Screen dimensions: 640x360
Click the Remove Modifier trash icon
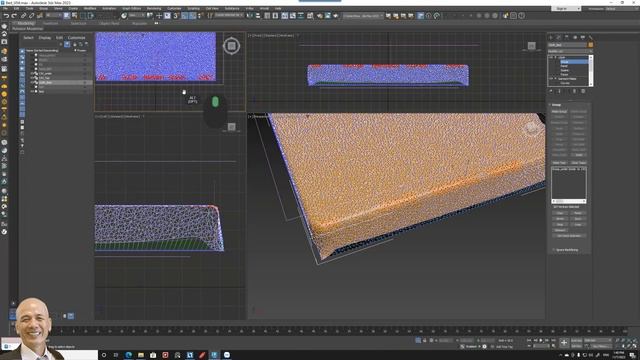point(574,91)
